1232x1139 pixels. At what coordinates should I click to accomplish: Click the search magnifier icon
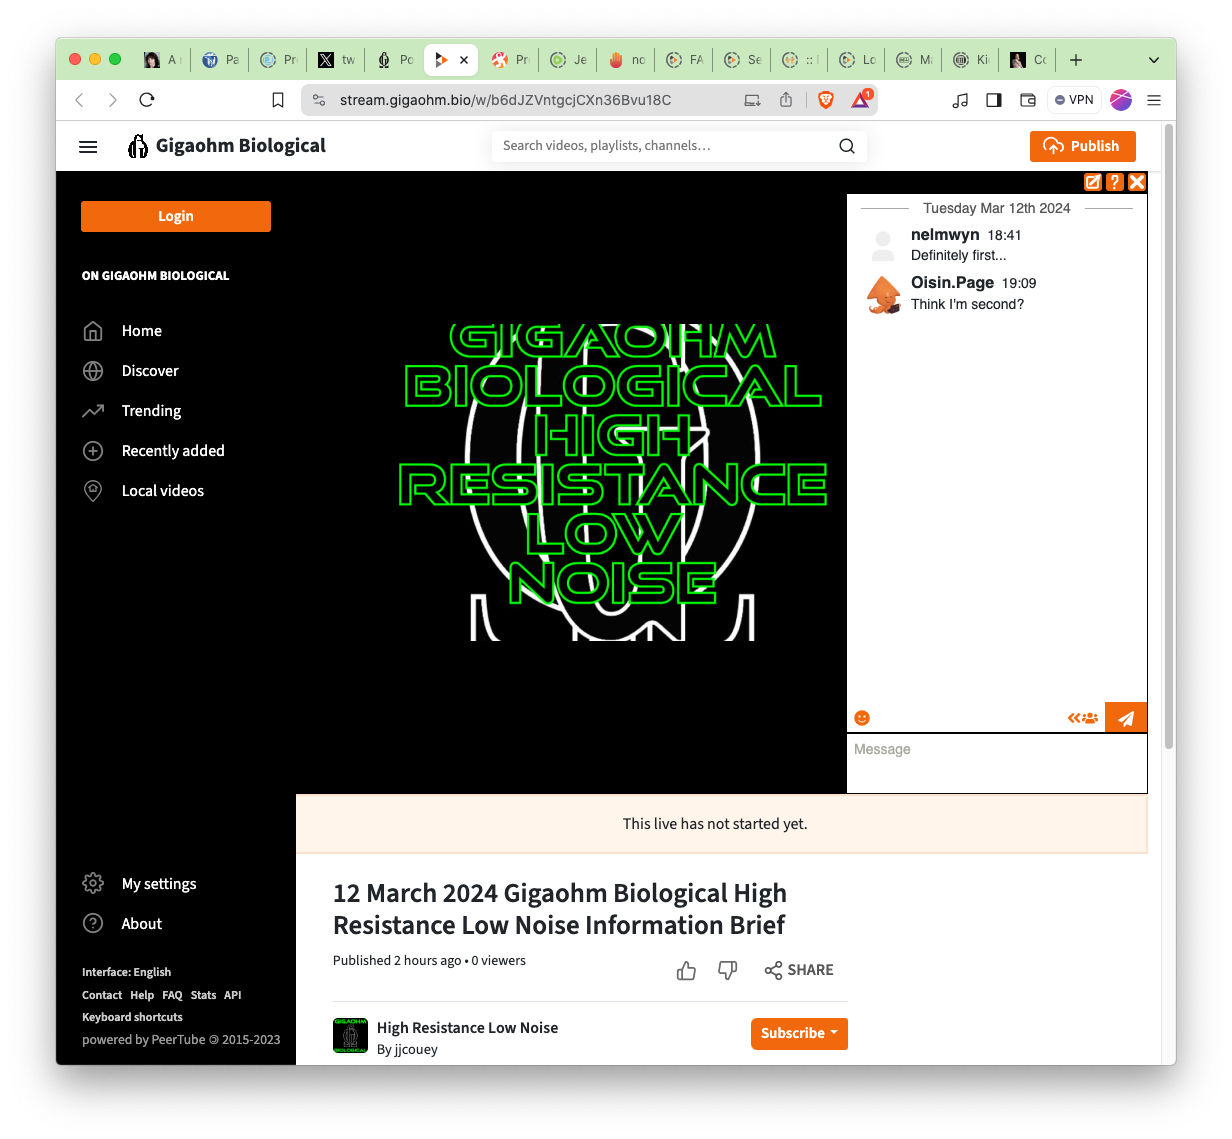[847, 146]
